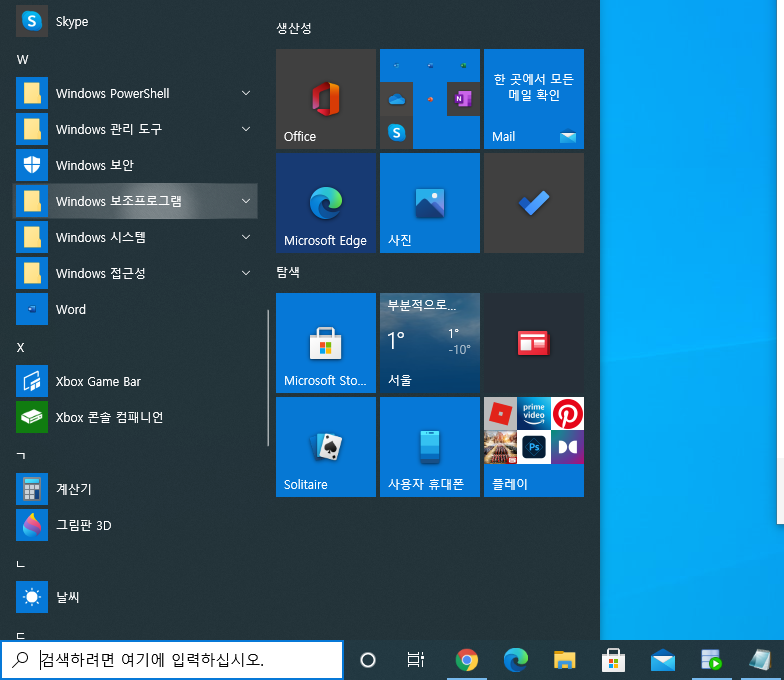Open the To Do checkmark tile
The width and height of the screenshot is (784, 680).
(x=534, y=203)
